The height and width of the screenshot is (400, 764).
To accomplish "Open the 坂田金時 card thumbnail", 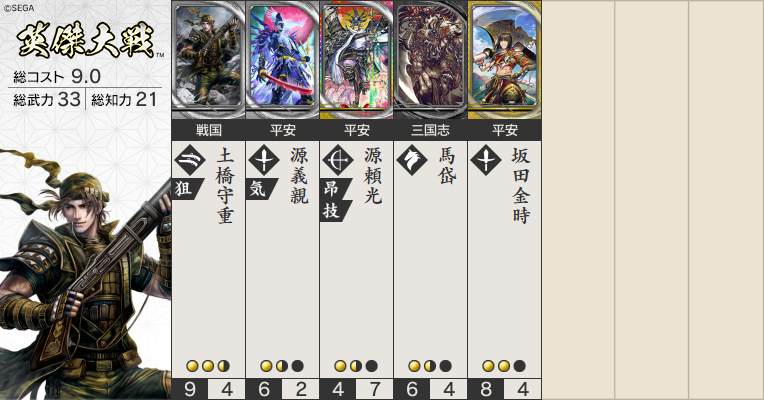I will click(x=505, y=59).
